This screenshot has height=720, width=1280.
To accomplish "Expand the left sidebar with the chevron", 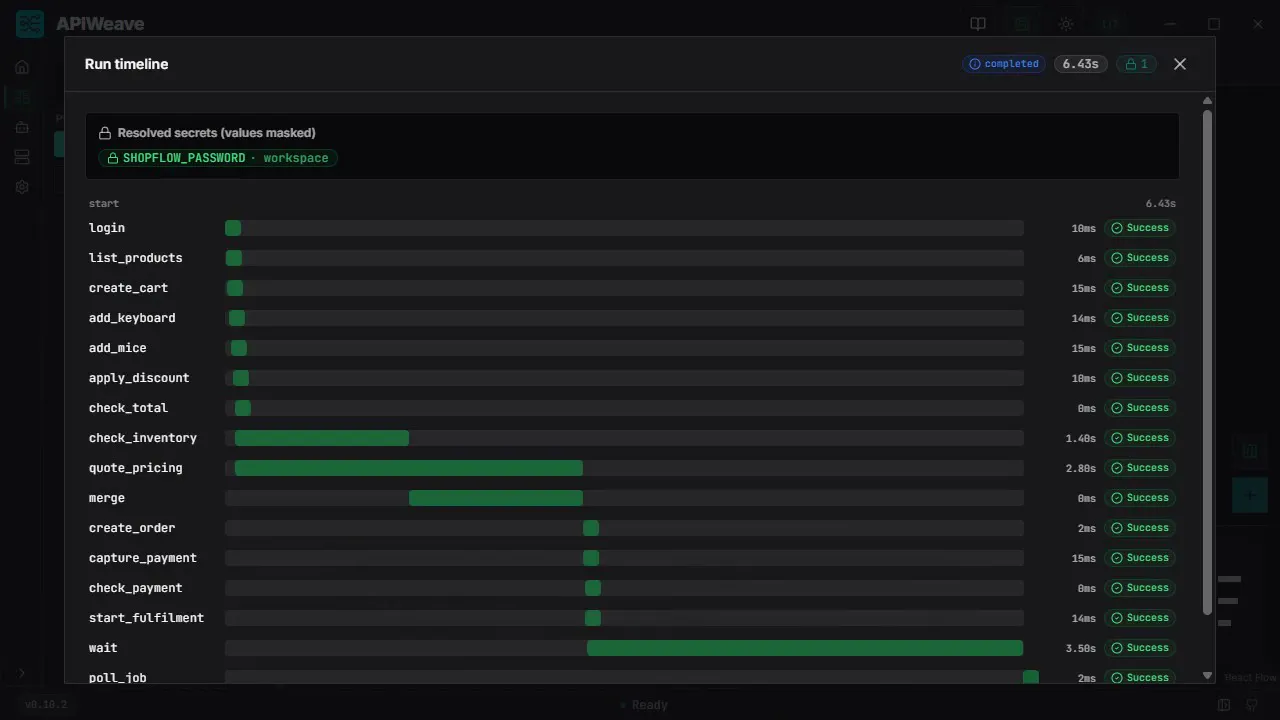I will [21, 673].
